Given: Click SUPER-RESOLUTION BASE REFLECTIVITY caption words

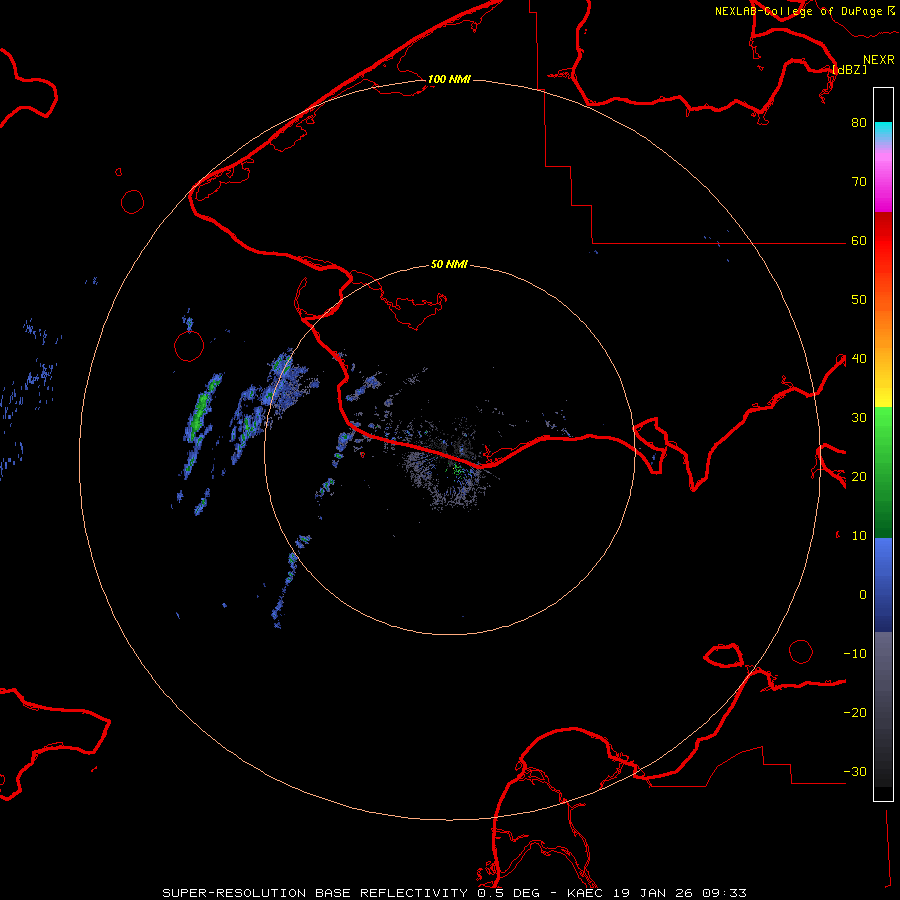Looking at the screenshot, I should pos(315,893).
